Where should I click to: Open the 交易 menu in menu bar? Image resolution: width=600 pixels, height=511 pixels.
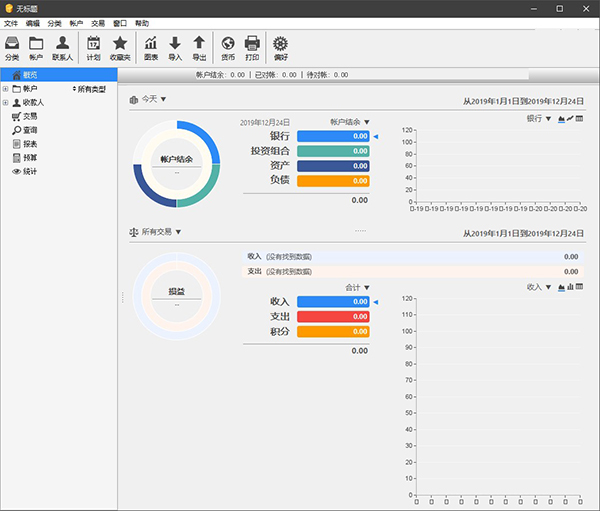97,22
